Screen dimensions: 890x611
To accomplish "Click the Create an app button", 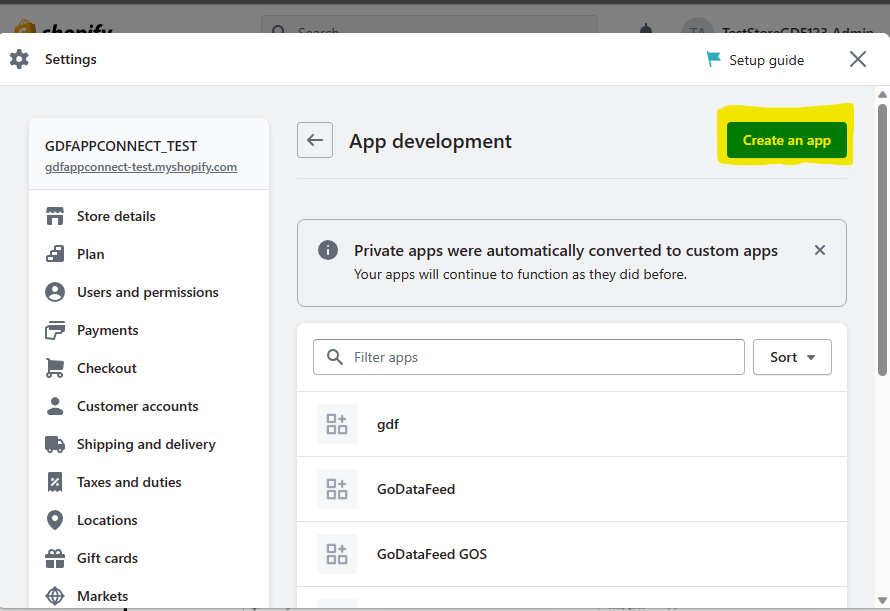I will click(x=787, y=140).
